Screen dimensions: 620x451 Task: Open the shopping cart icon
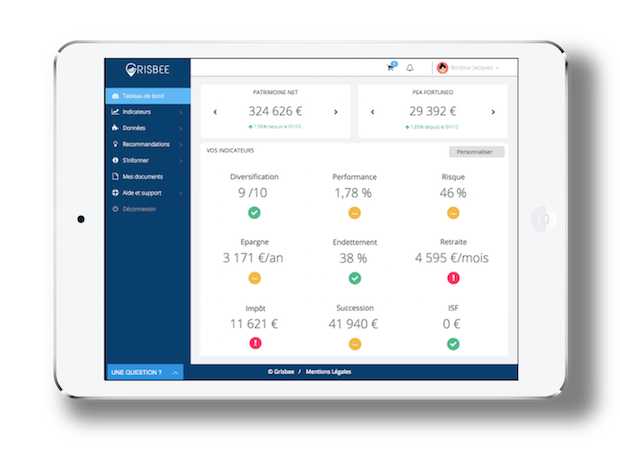[391, 68]
